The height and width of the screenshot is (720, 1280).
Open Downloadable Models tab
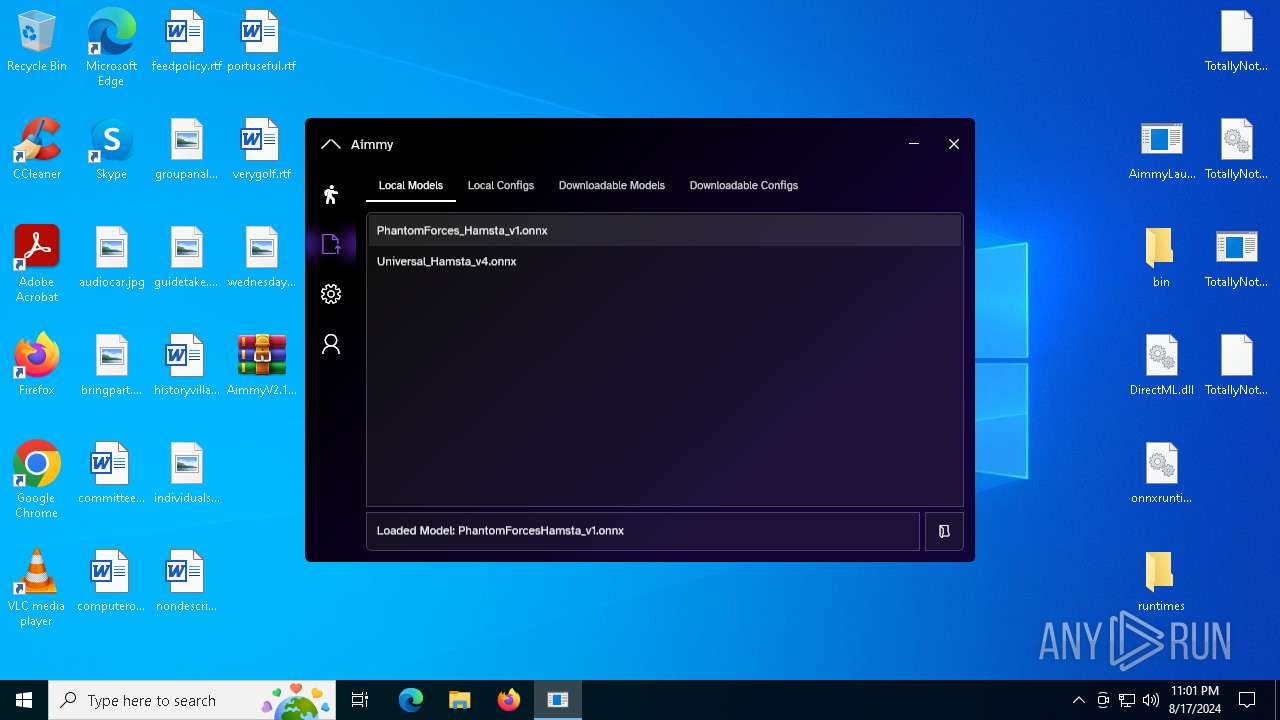tap(612, 185)
